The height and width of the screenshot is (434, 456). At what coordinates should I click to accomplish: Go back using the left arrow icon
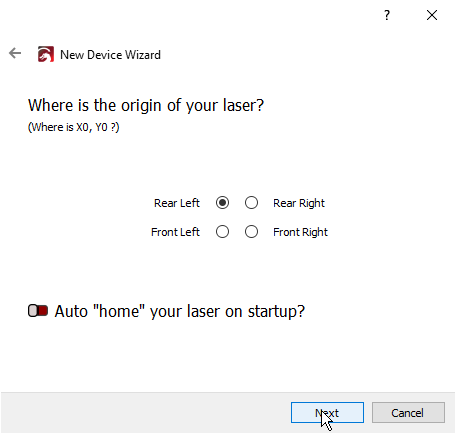[x=15, y=53]
